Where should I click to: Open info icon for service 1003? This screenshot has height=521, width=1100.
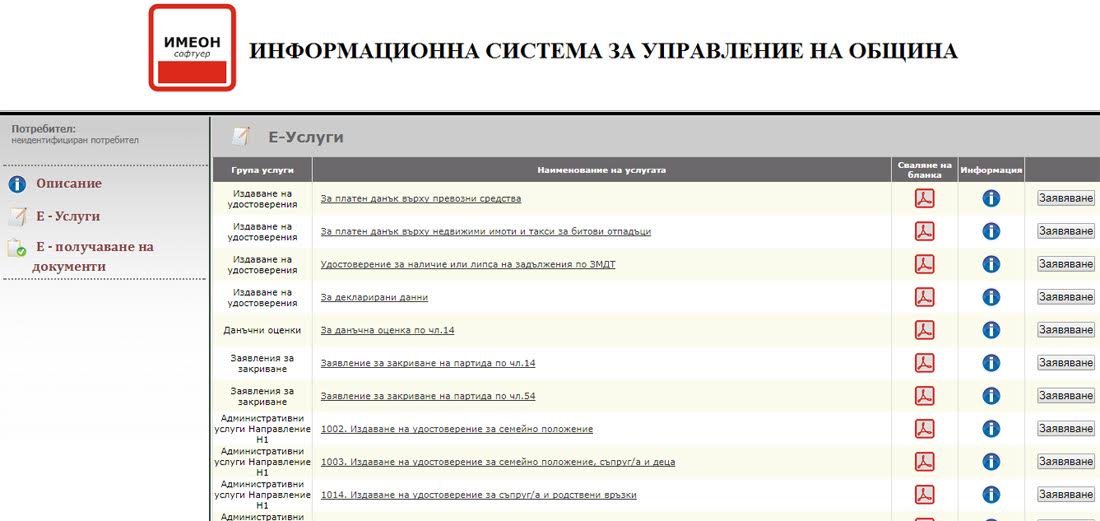point(991,462)
